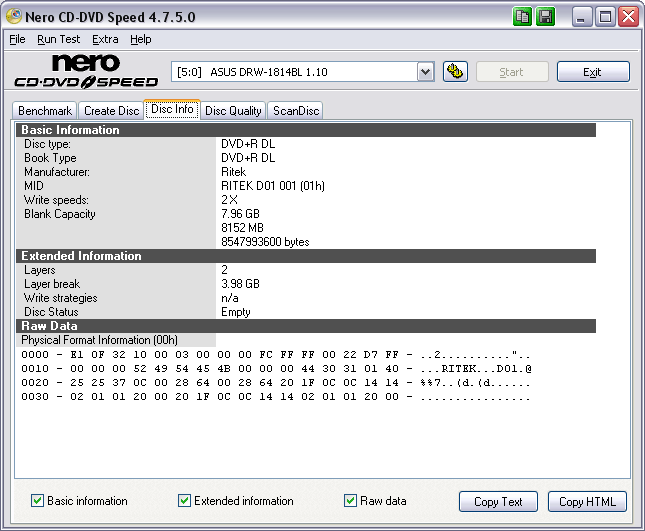
Task: Click the Physical Format Information (00h) label
Action: coord(100,340)
